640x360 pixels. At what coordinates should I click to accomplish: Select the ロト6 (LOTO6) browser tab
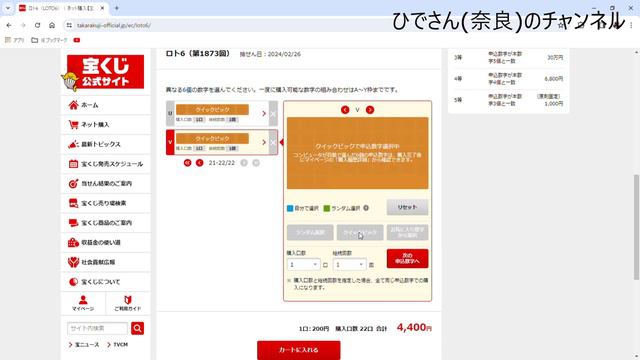click(x=61, y=8)
